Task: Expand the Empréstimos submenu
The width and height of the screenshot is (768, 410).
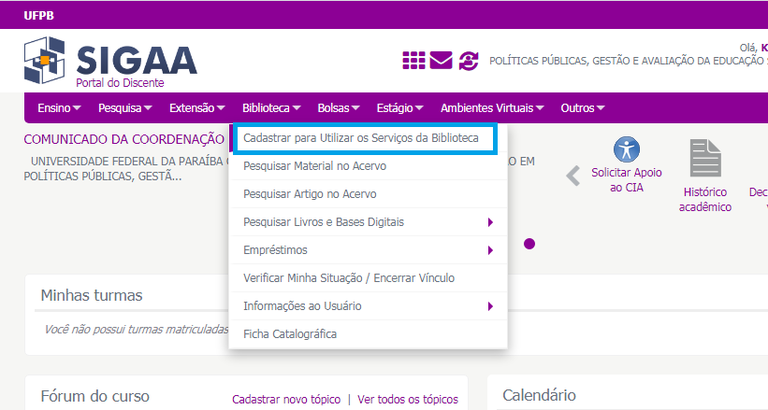Action: pos(368,250)
